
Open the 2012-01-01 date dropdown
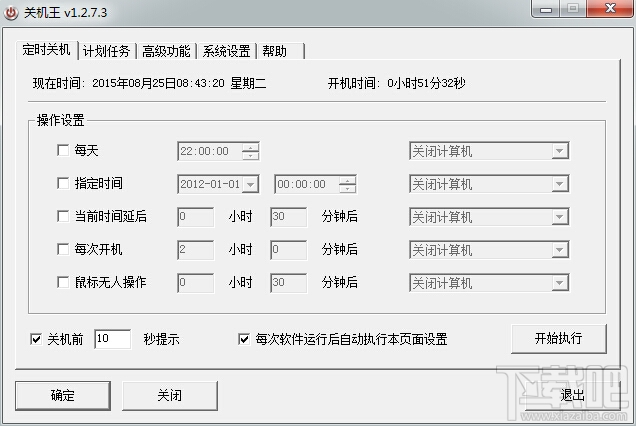[251, 185]
